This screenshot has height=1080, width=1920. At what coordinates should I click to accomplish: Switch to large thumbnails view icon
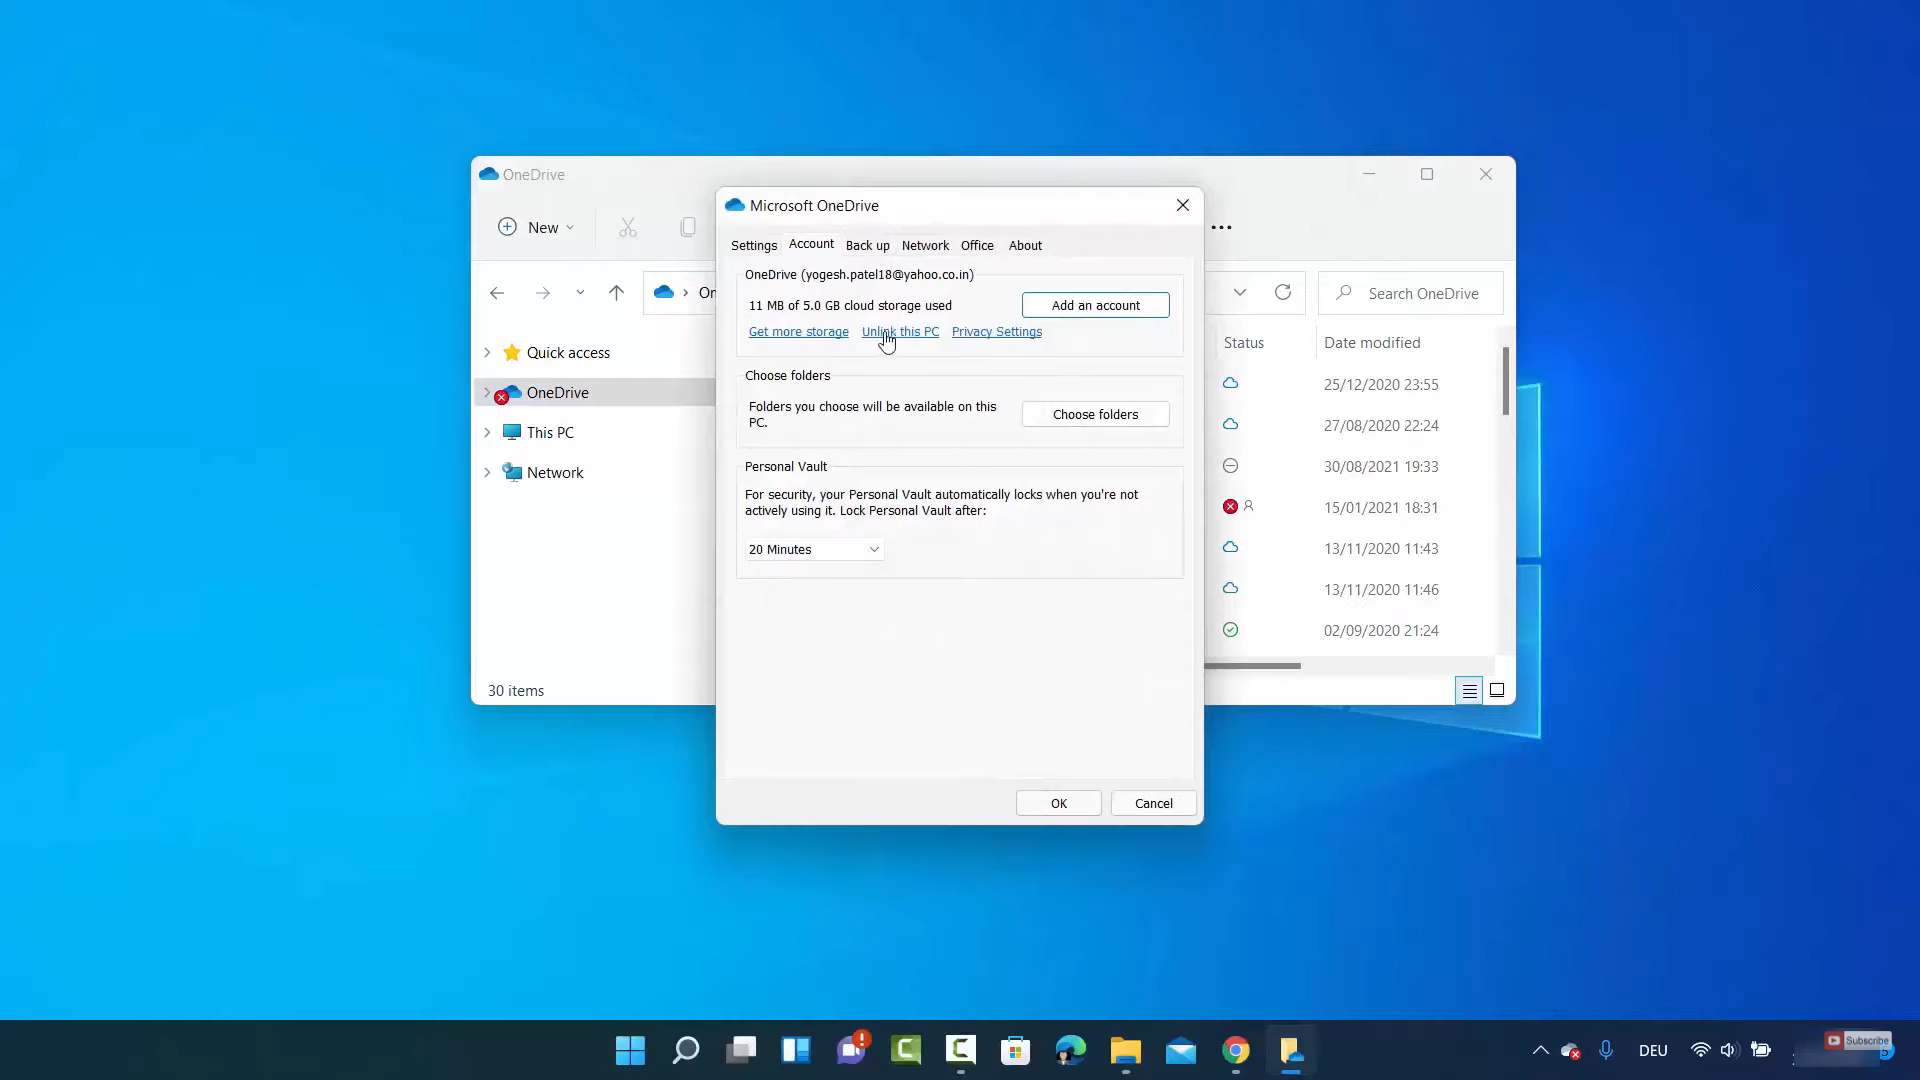[1497, 691]
